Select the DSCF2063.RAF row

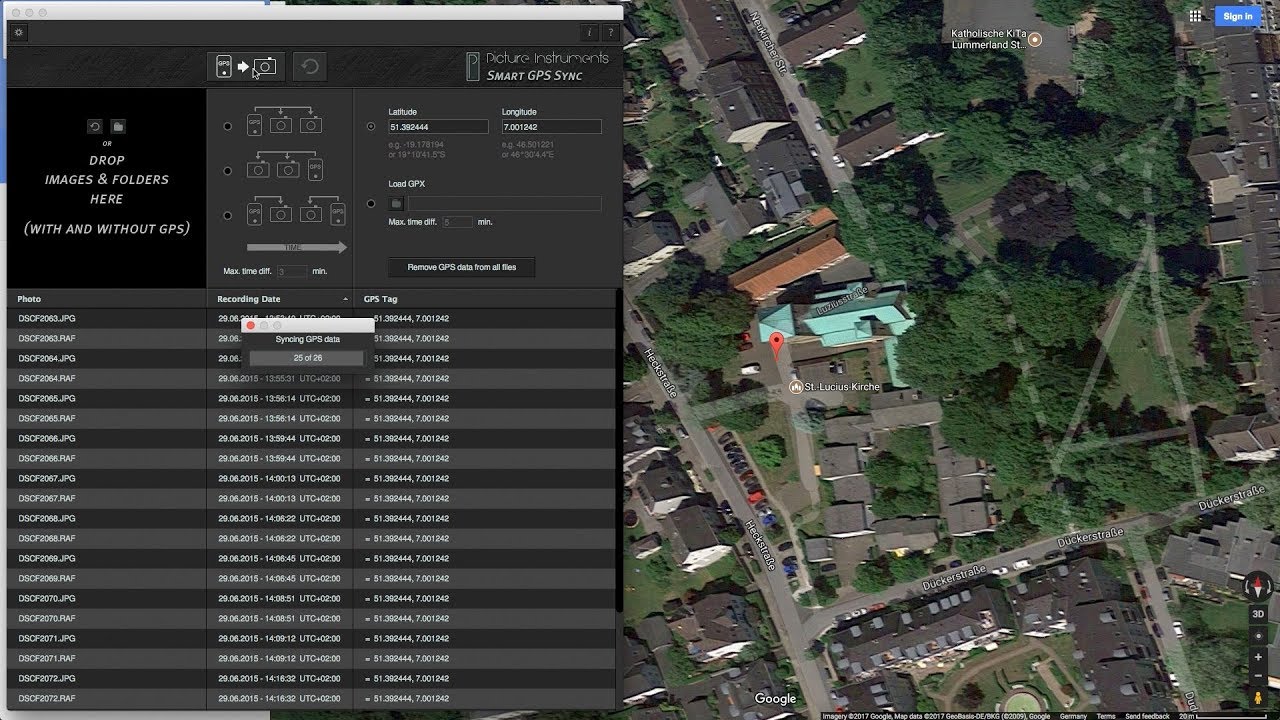[312, 338]
